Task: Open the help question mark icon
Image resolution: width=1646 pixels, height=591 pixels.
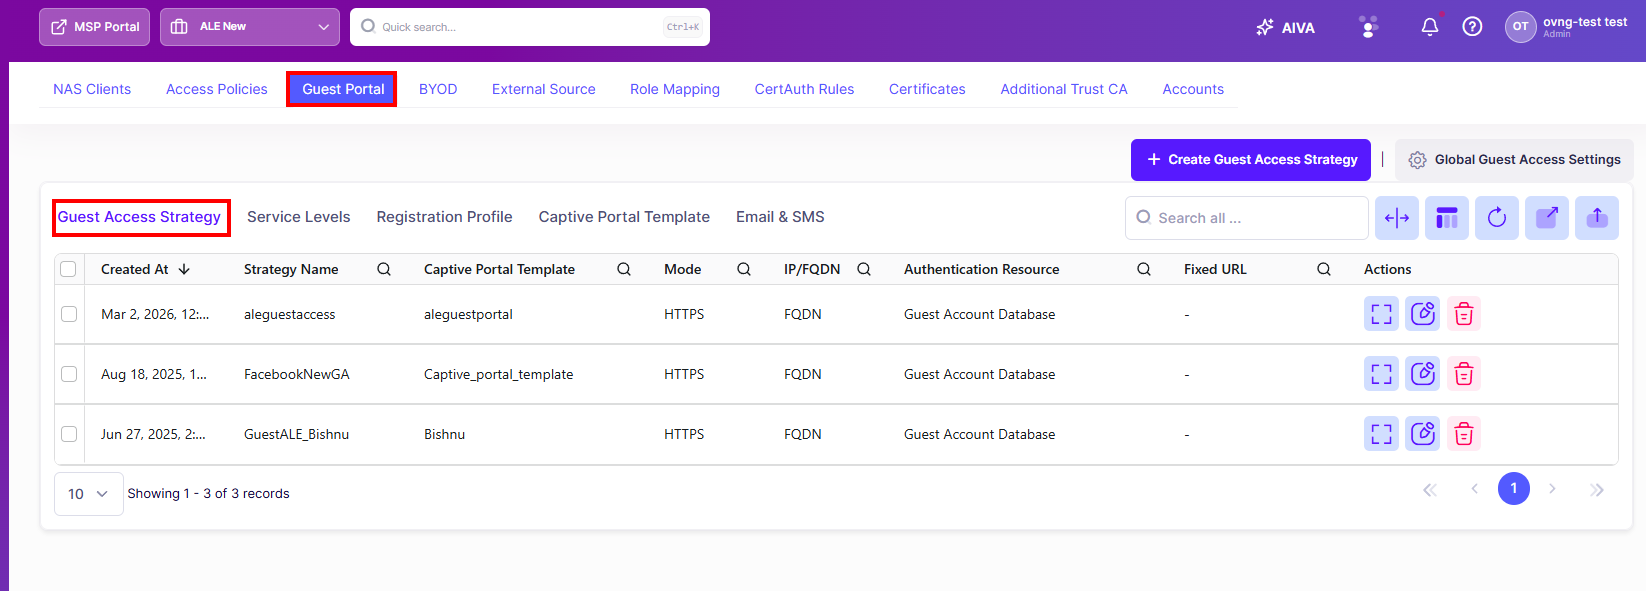Action: pyautogui.click(x=1472, y=27)
